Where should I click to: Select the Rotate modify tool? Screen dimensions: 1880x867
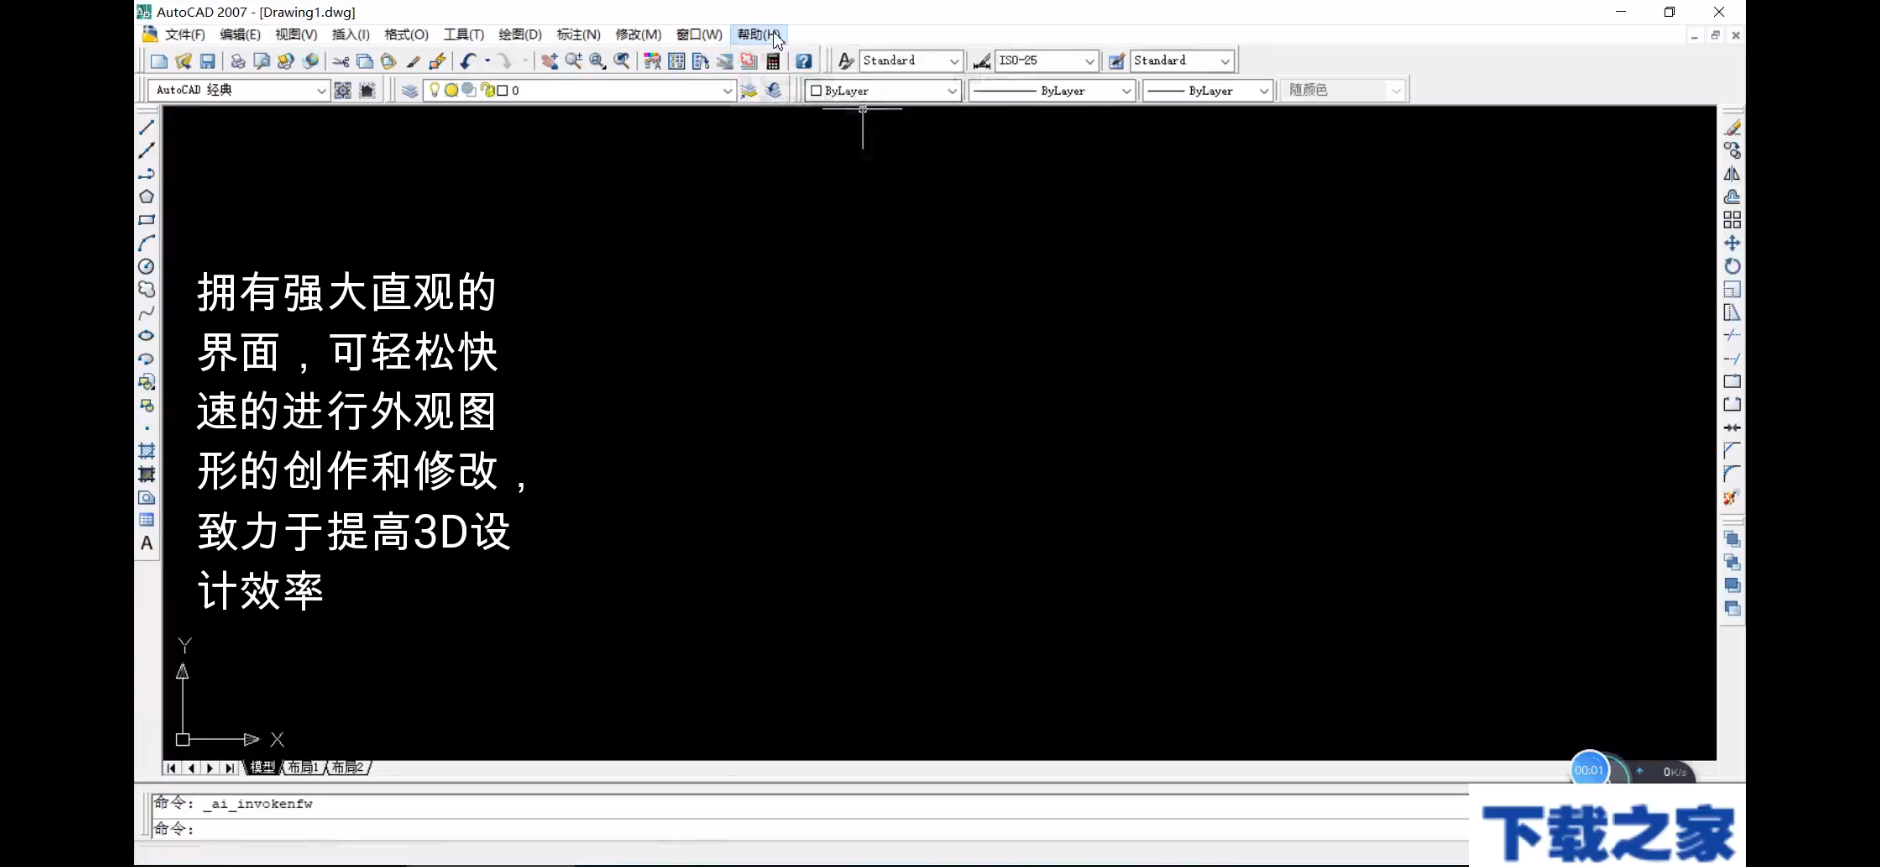(x=1732, y=266)
